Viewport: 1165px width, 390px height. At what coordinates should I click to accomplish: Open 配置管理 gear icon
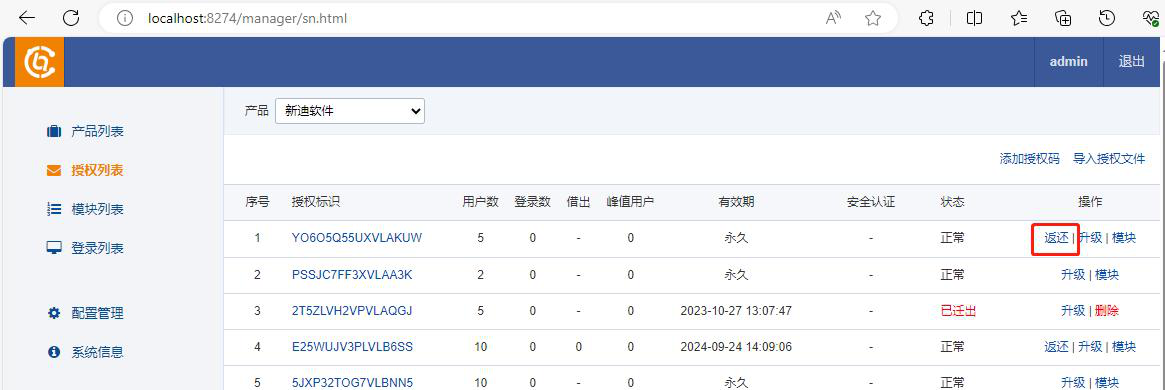coord(53,313)
